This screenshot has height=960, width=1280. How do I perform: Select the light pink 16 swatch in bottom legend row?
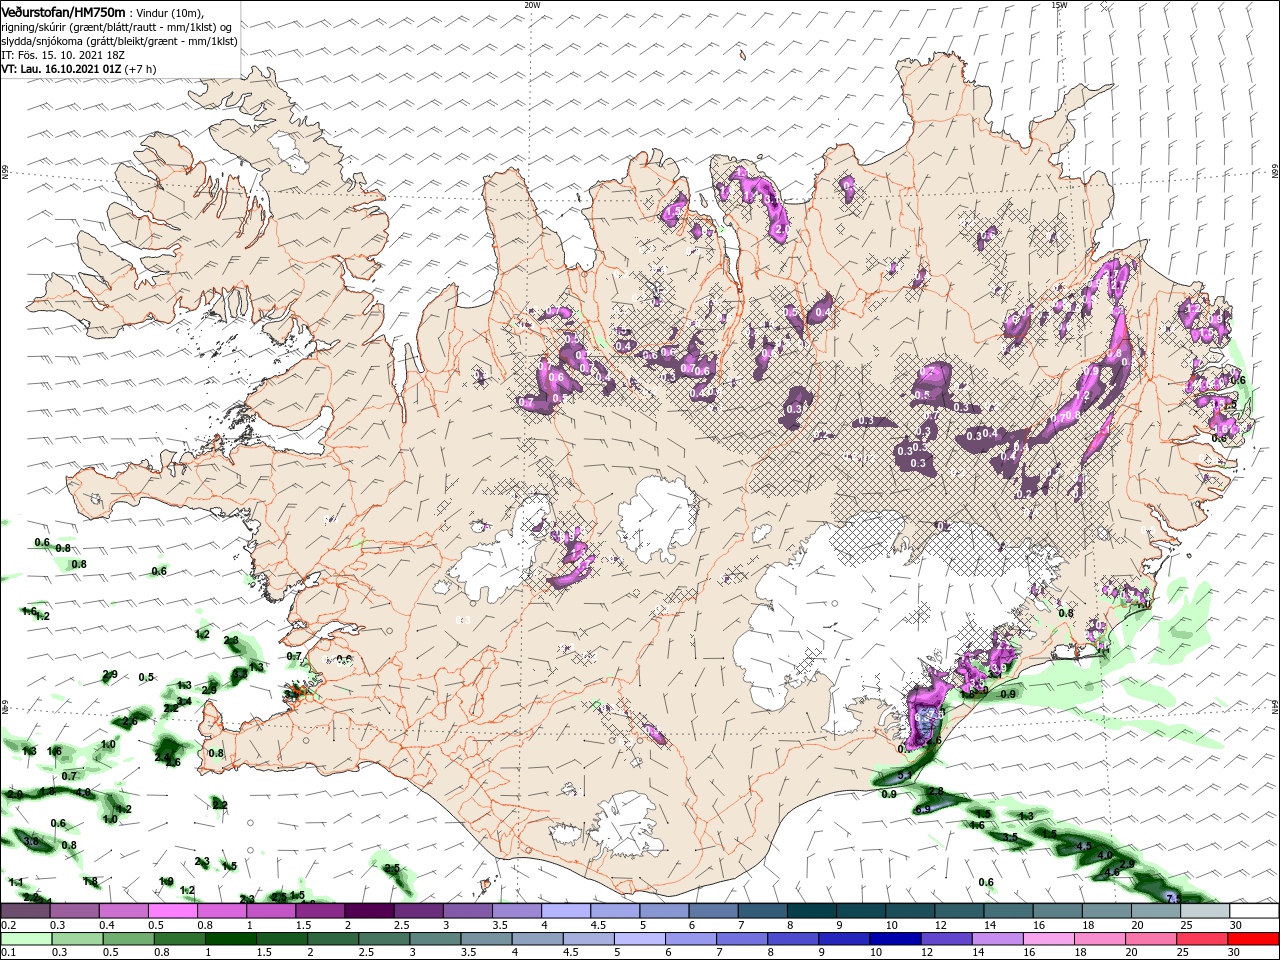pos(1050,939)
